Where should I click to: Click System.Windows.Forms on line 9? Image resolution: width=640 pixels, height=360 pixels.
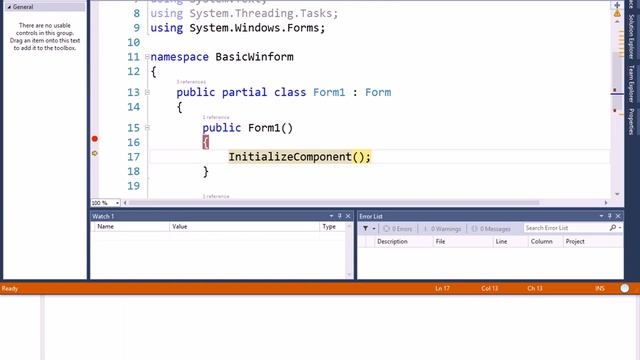pos(254,28)
